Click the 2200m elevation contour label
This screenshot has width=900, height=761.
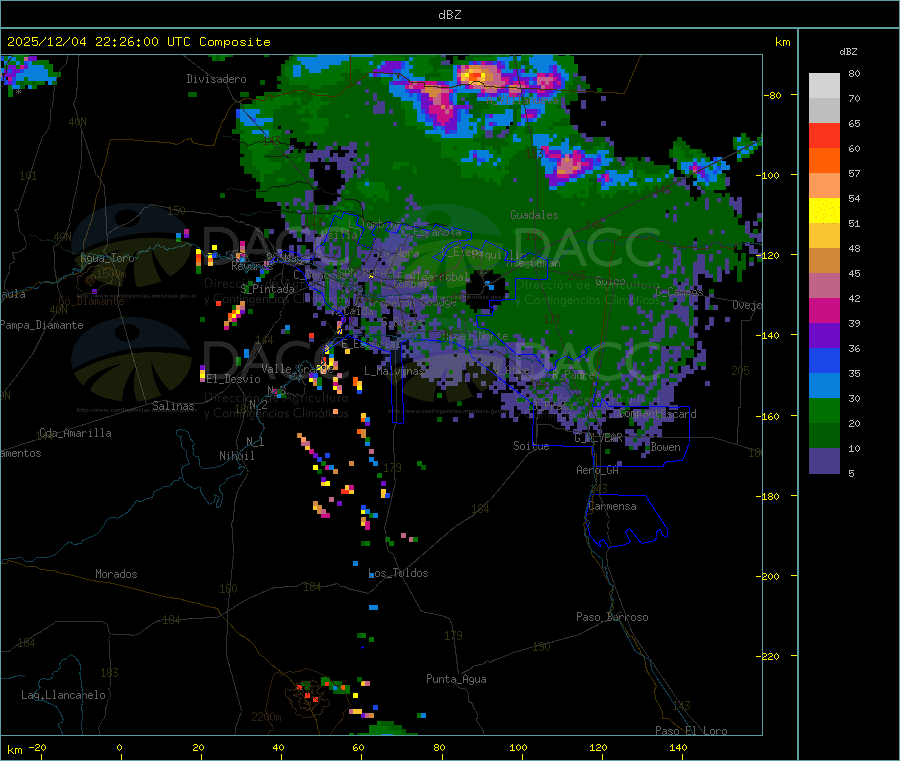tap(266, 717)
